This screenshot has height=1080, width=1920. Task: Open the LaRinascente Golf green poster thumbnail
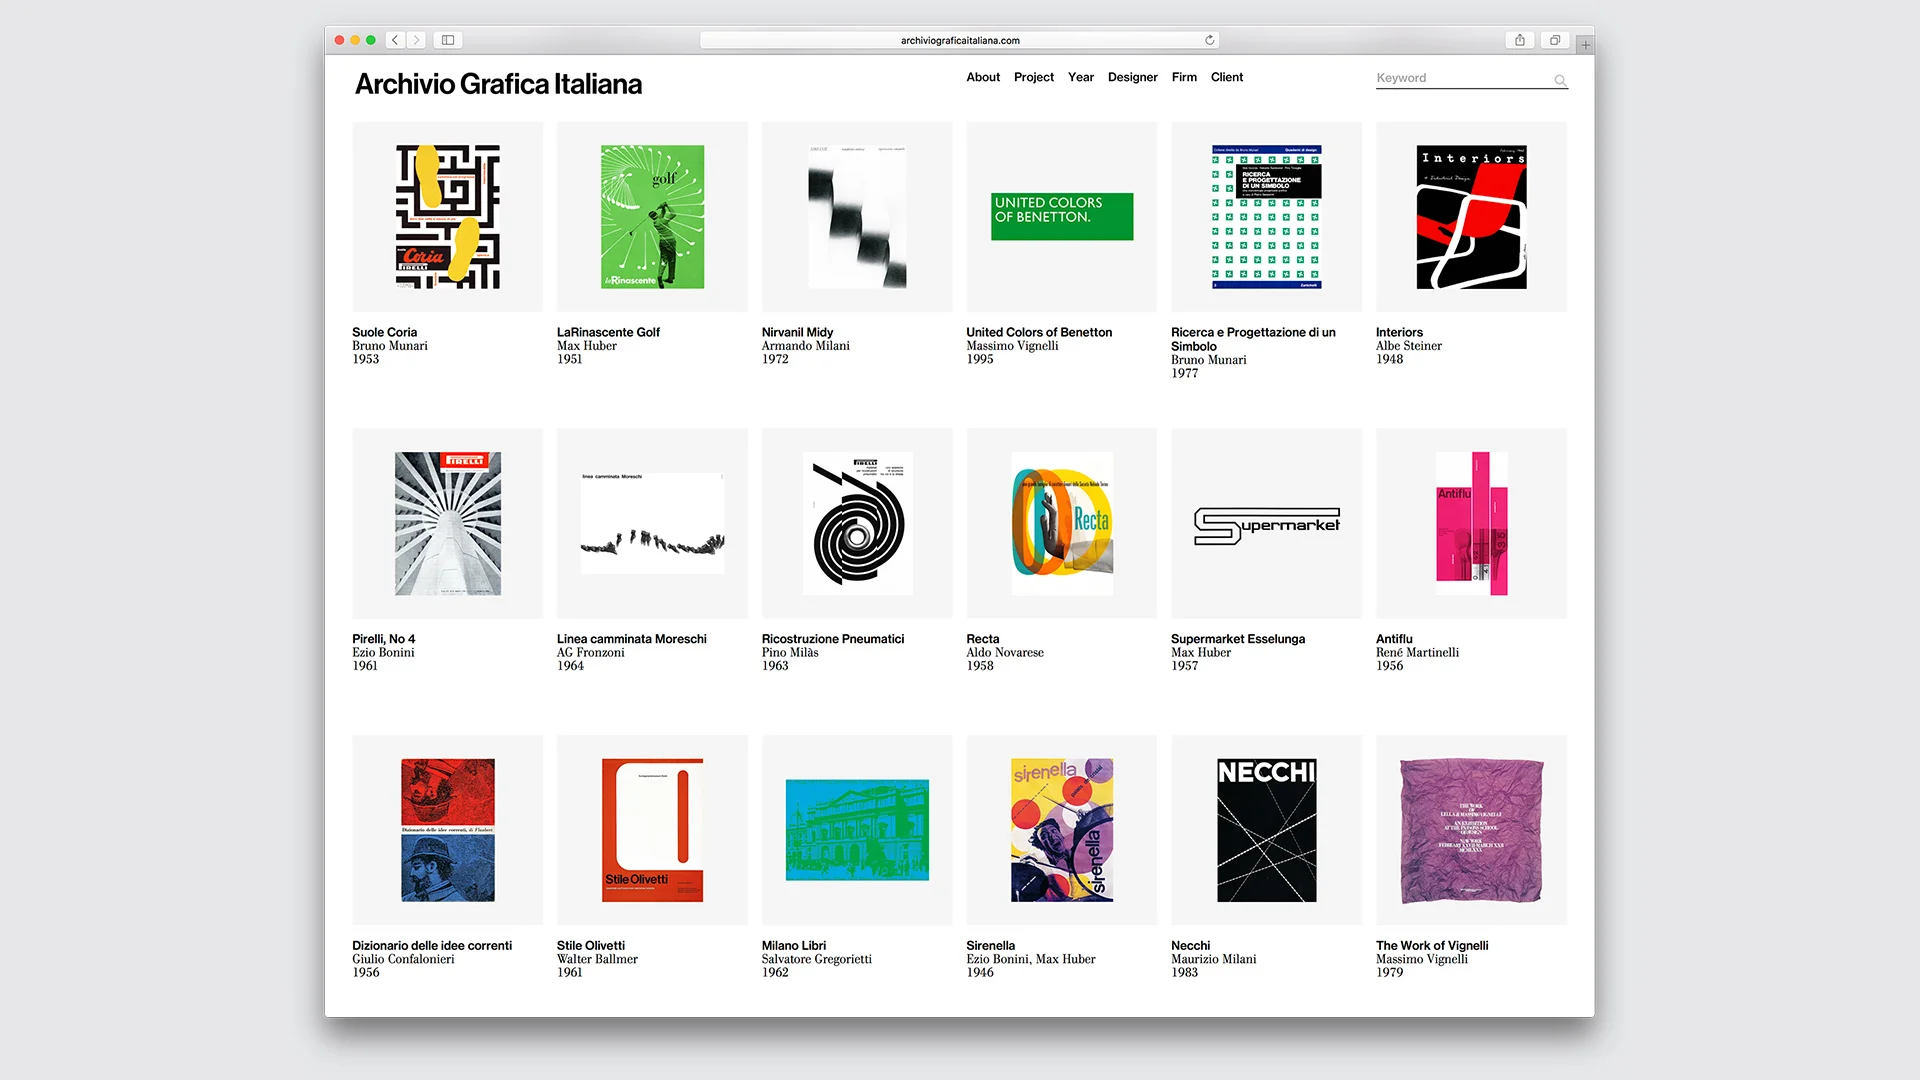coord(652,217)
